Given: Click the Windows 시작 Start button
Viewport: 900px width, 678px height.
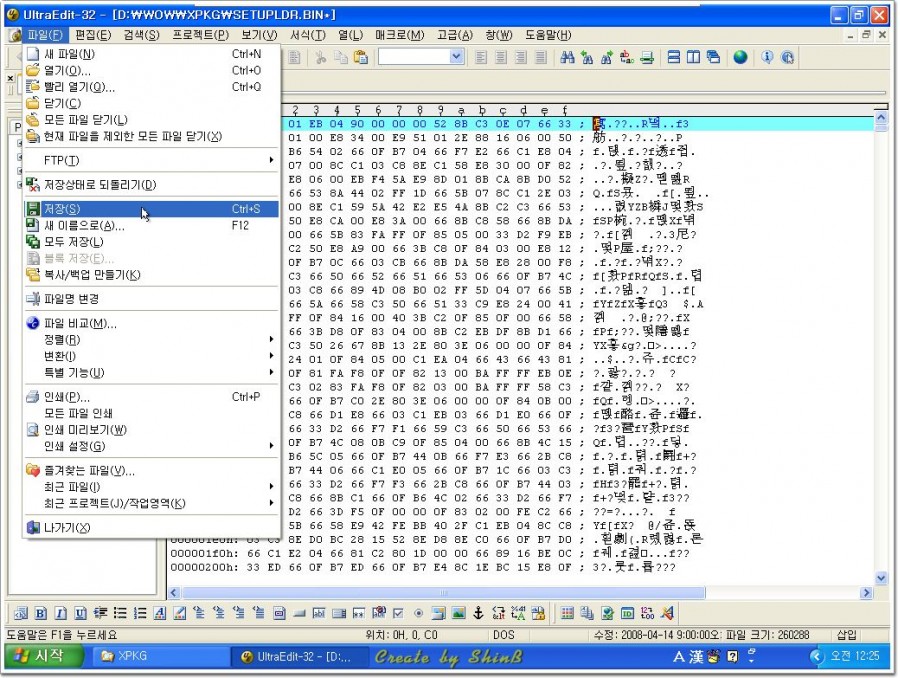Looking at the screenshot, I should pos(45,656).
